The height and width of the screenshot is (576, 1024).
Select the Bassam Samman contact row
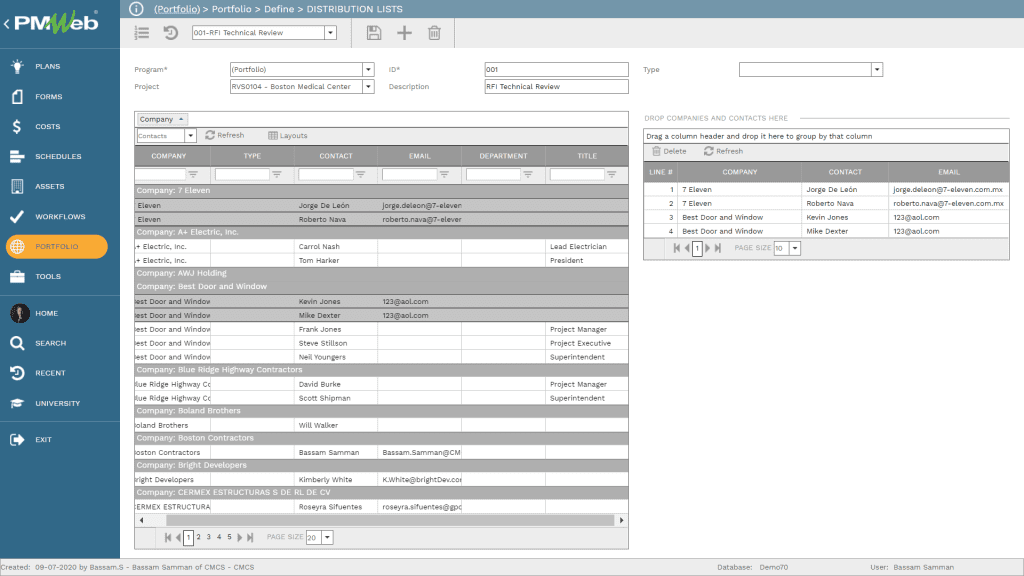[381, 452]
